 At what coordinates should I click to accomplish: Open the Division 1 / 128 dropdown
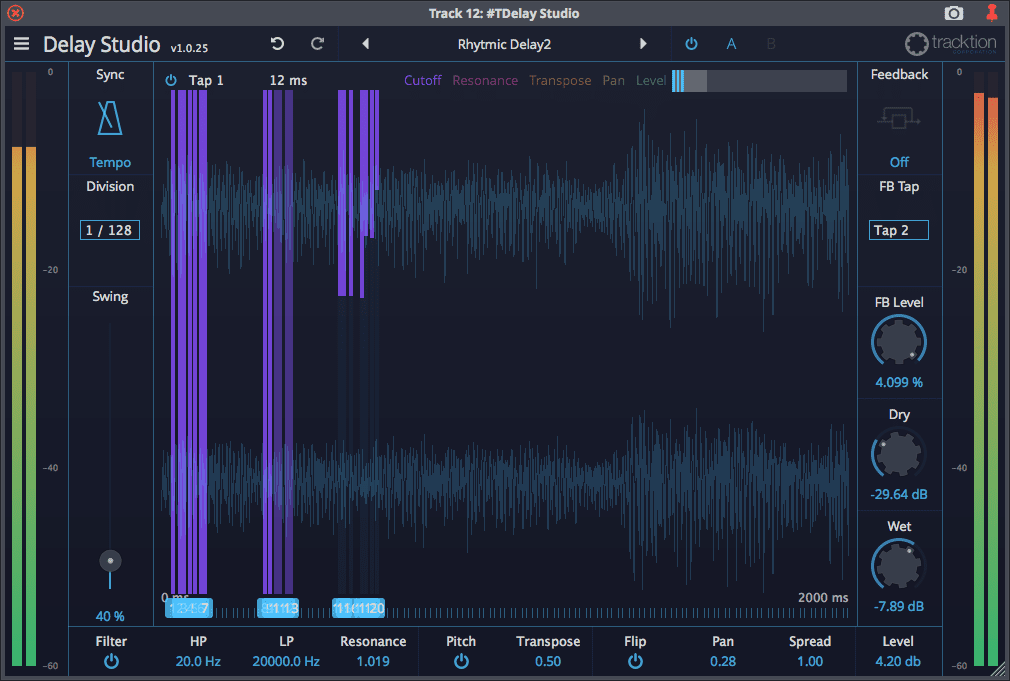(110, 230)
